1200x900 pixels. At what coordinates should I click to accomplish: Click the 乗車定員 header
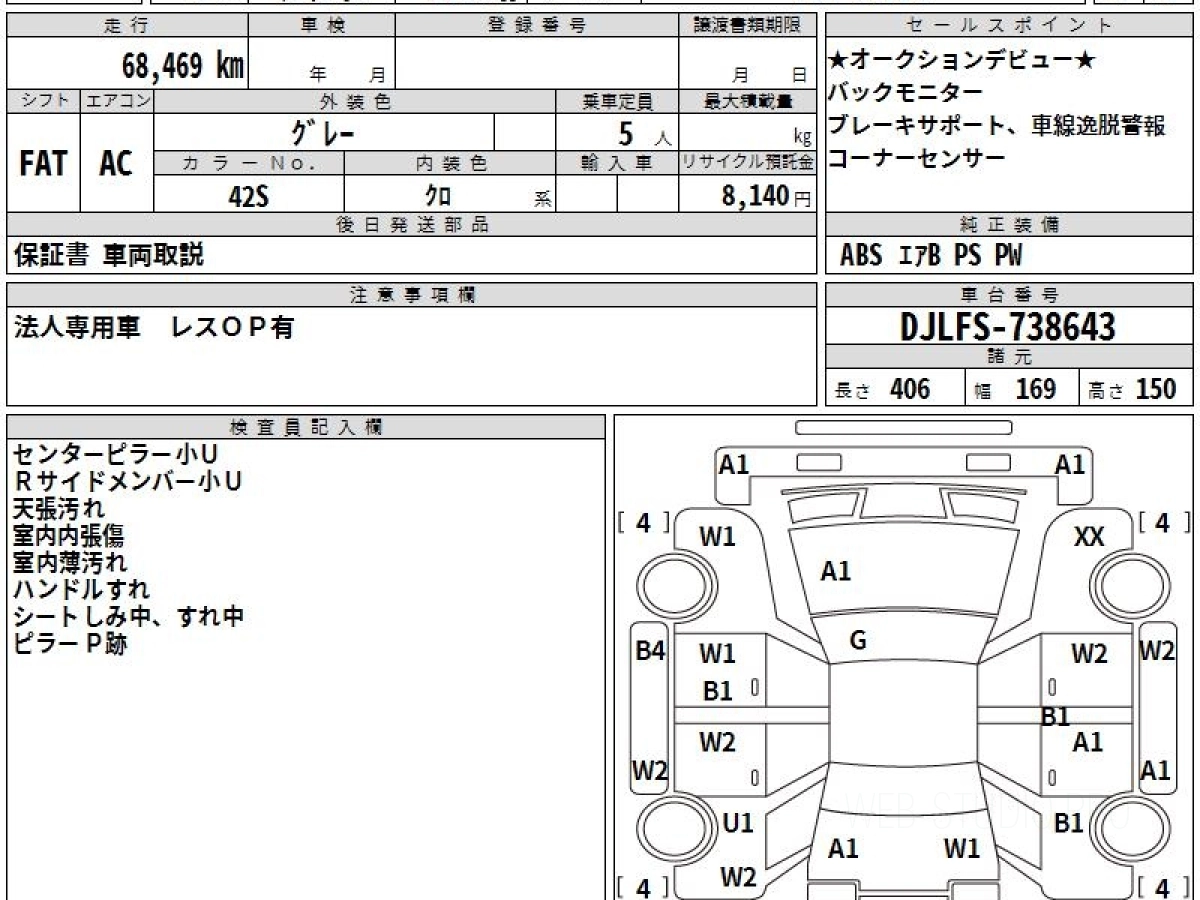[617, 101]
